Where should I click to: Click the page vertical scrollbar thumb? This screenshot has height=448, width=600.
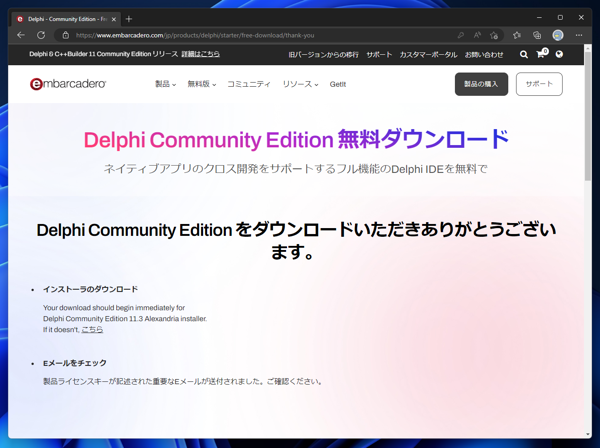[588, 115]
